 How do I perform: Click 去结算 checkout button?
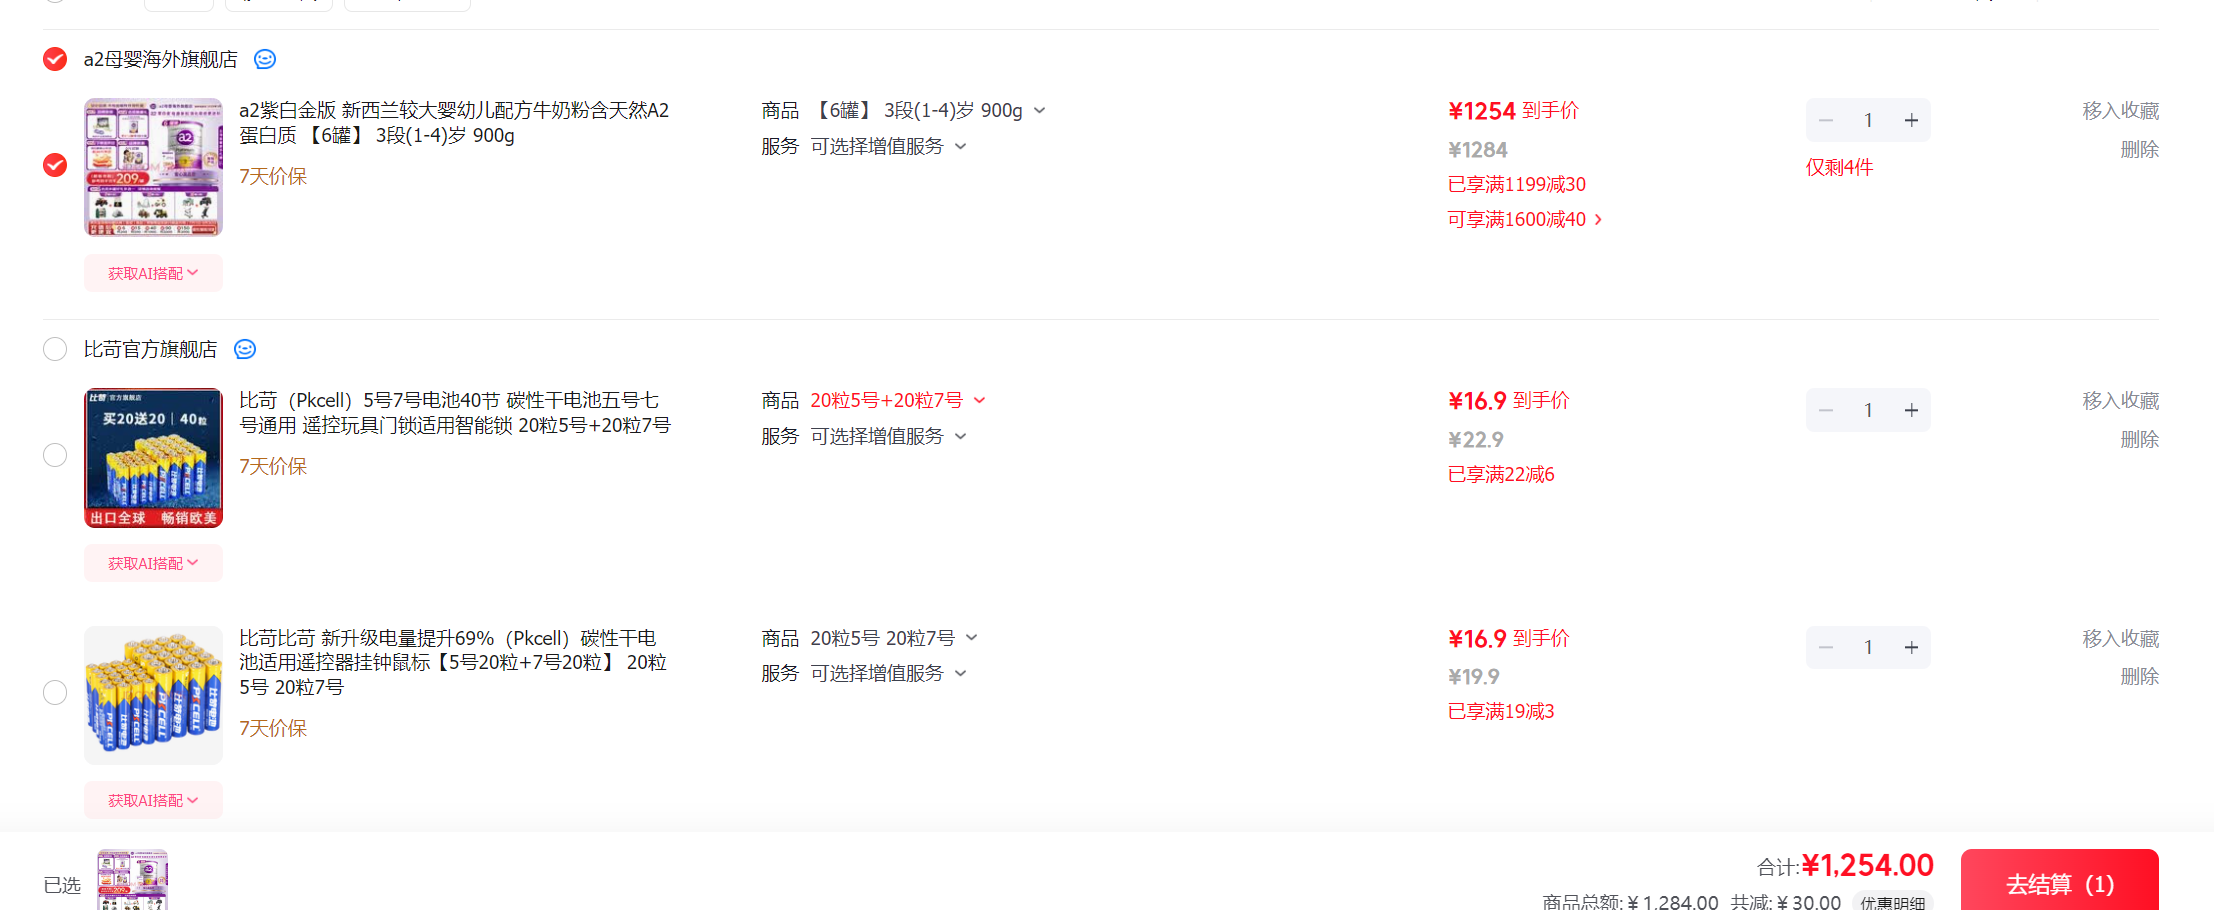2059,881
